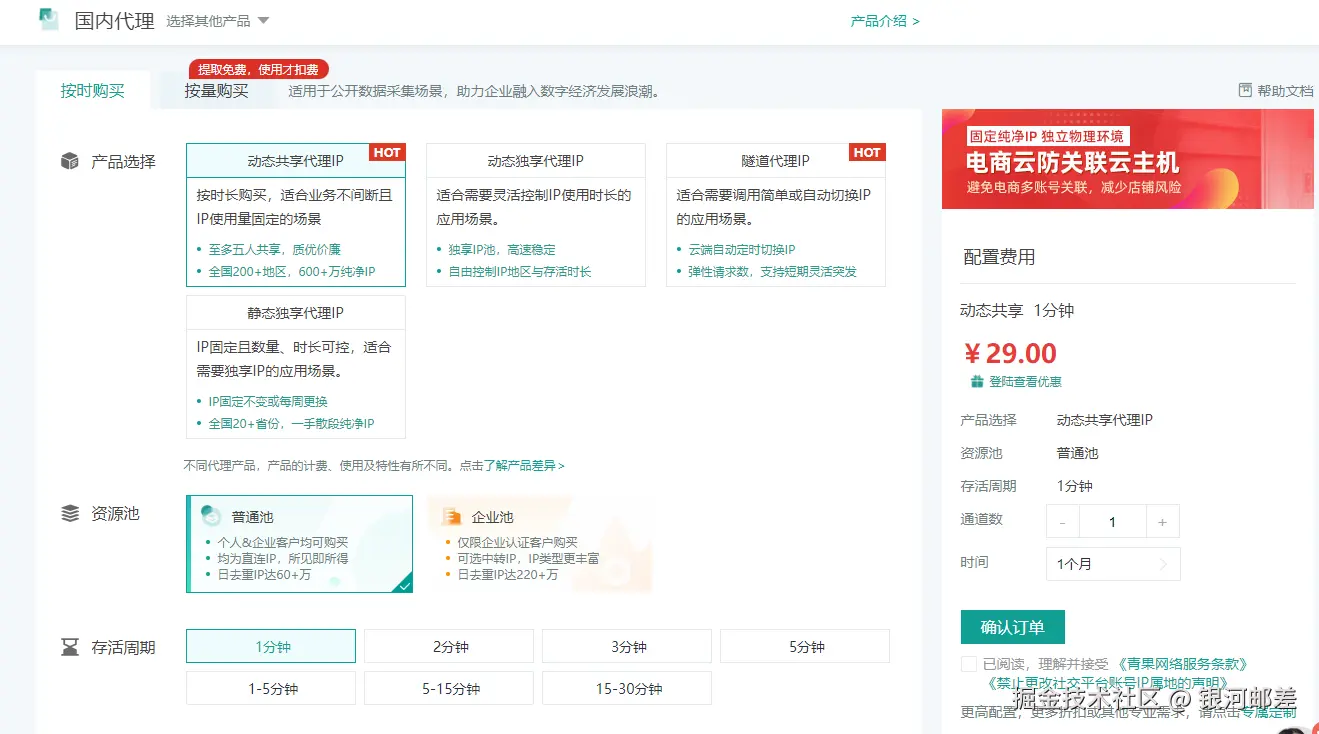The image size is (1319, 734).
Task: Choose the 5分钟 survival period
Action: click(x=805, y=646)
